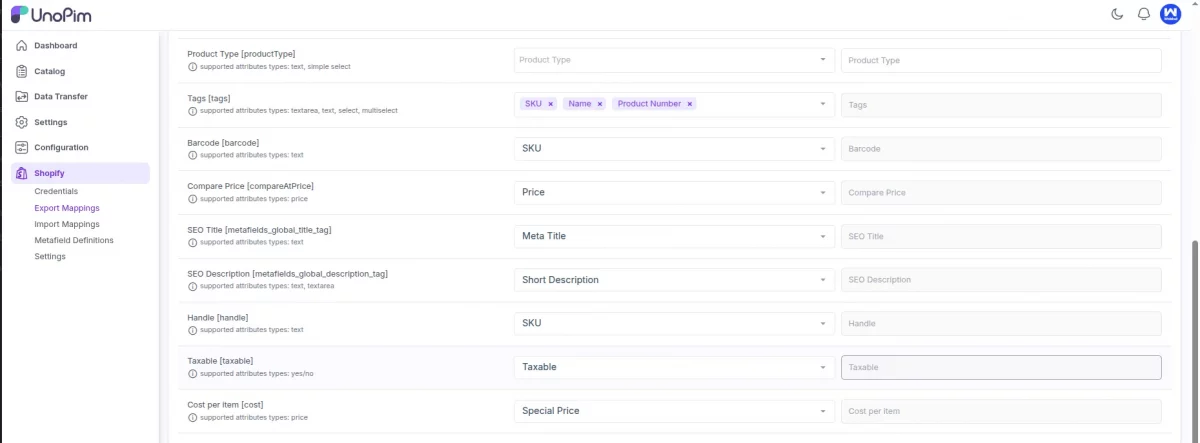Screen dimensions: 1200x443
Task: Click Data Transfer icon
Action: click(x=21, y=97)
